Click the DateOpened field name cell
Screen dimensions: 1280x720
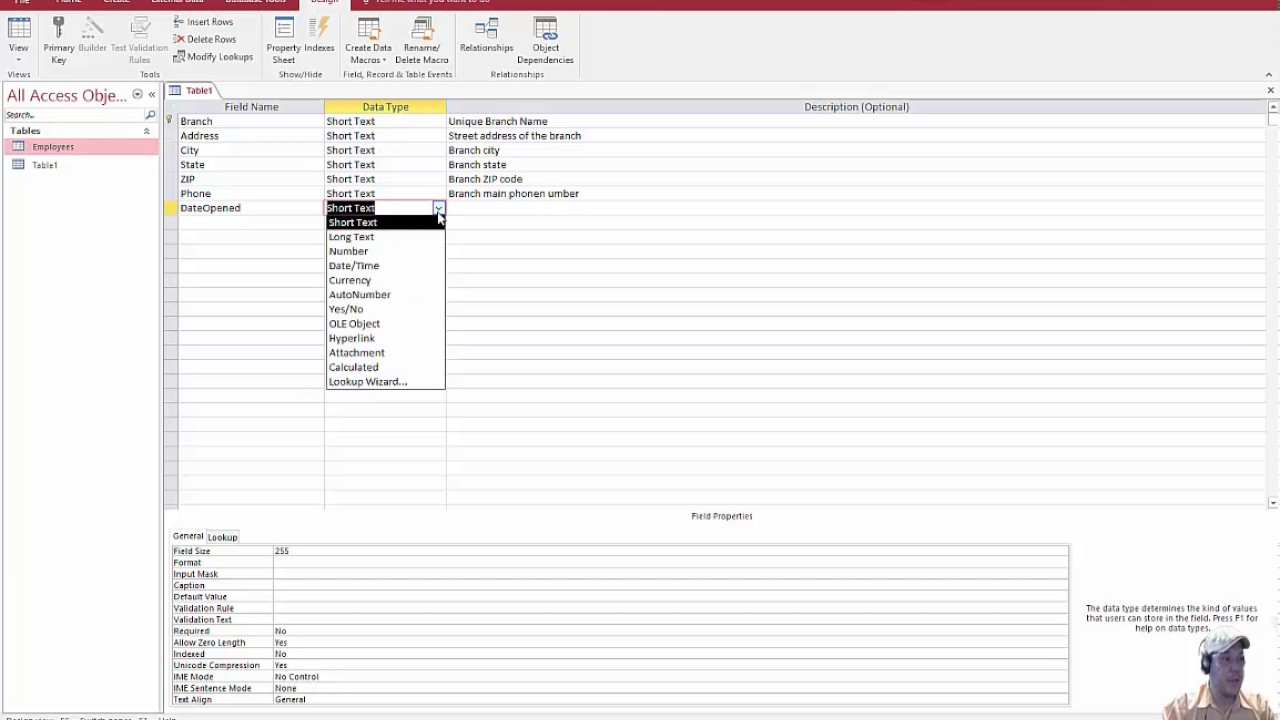pyautogui.click(x=251, y=208)
